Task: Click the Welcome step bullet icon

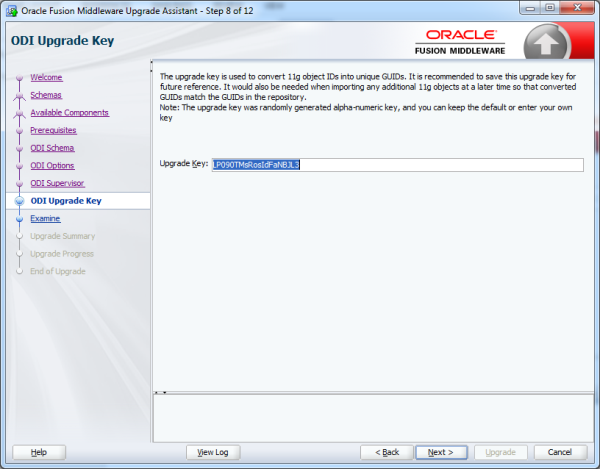Action: [20, 78]
